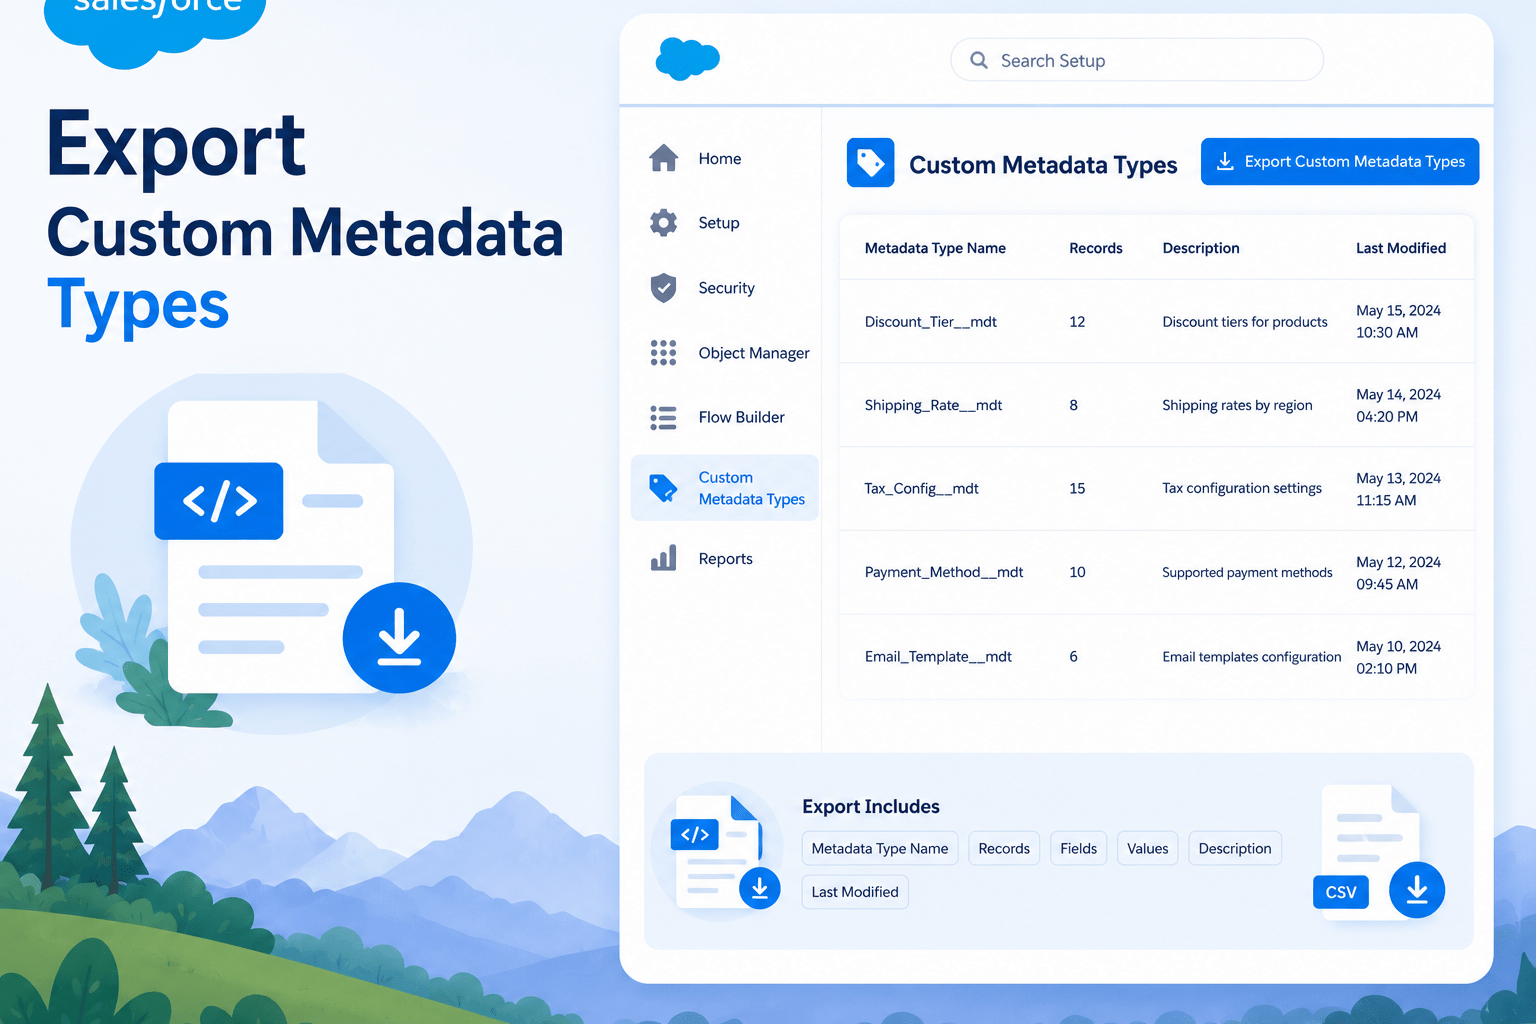Viewport: 1536px width, 1024px height.
Task: Click record count 6 for Email_Template__mdt
Action: [x=1074, y=657]
